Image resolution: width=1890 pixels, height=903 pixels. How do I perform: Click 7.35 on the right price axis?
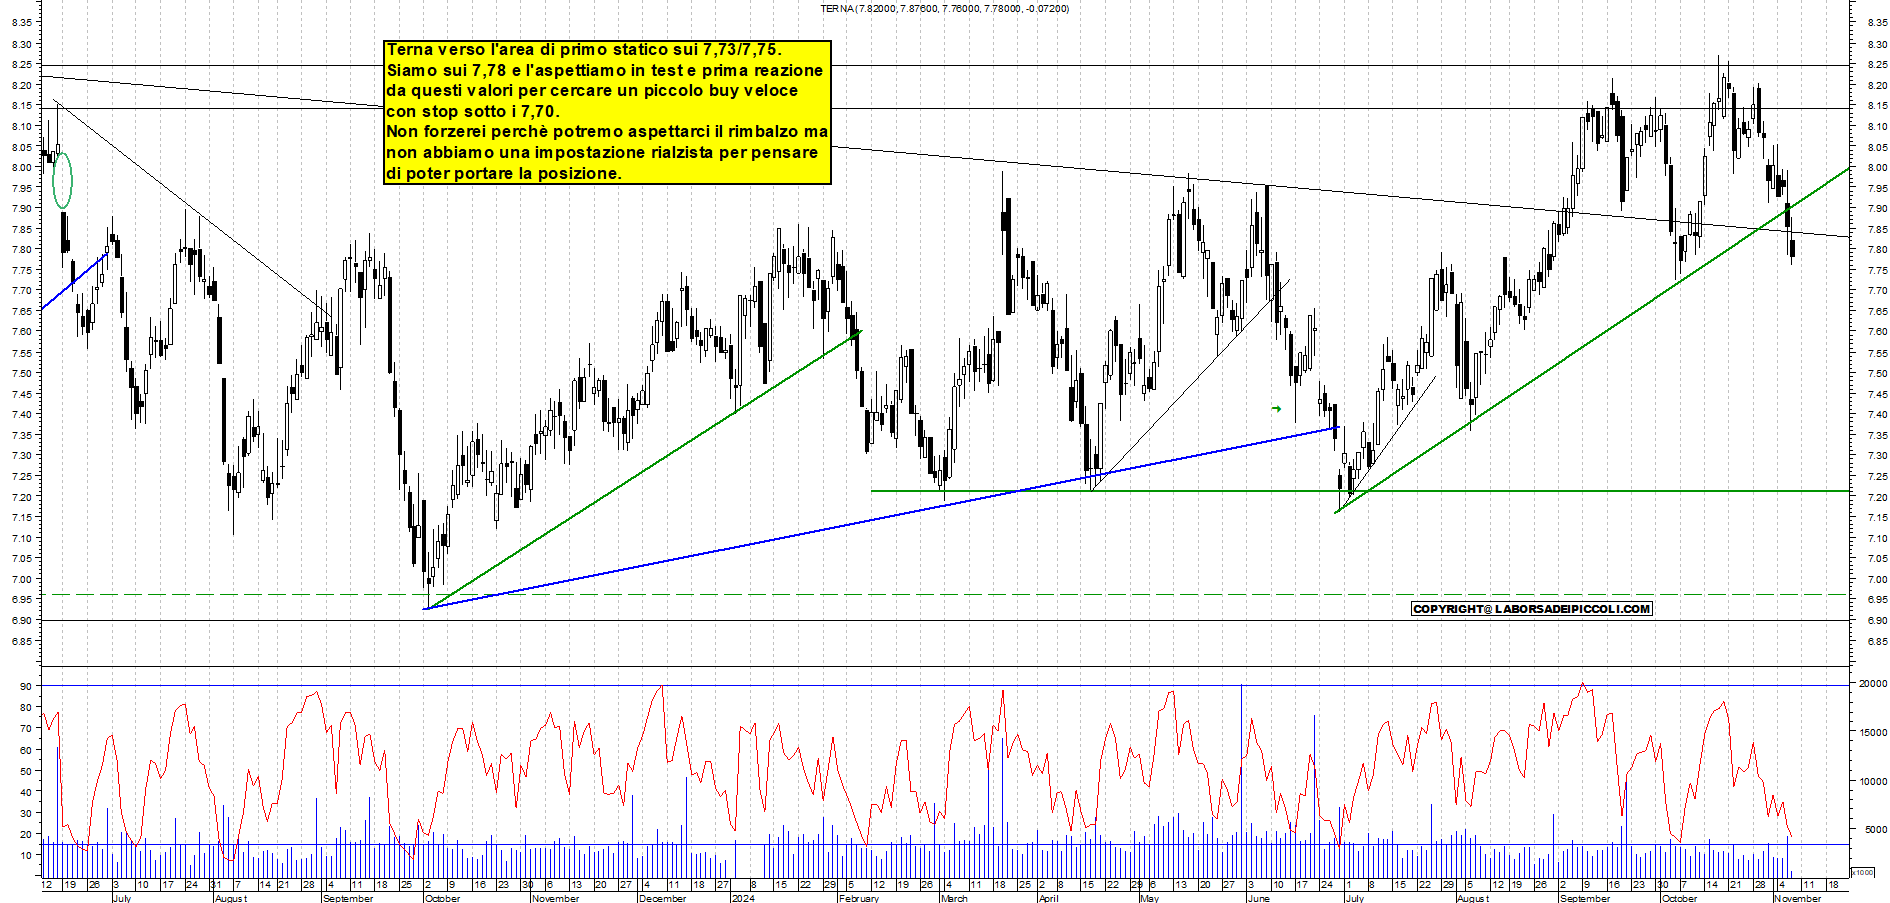[1876, 435]
